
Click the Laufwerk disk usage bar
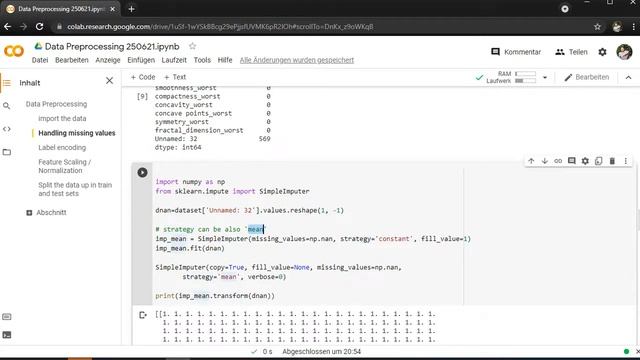[x=525, y=81]
